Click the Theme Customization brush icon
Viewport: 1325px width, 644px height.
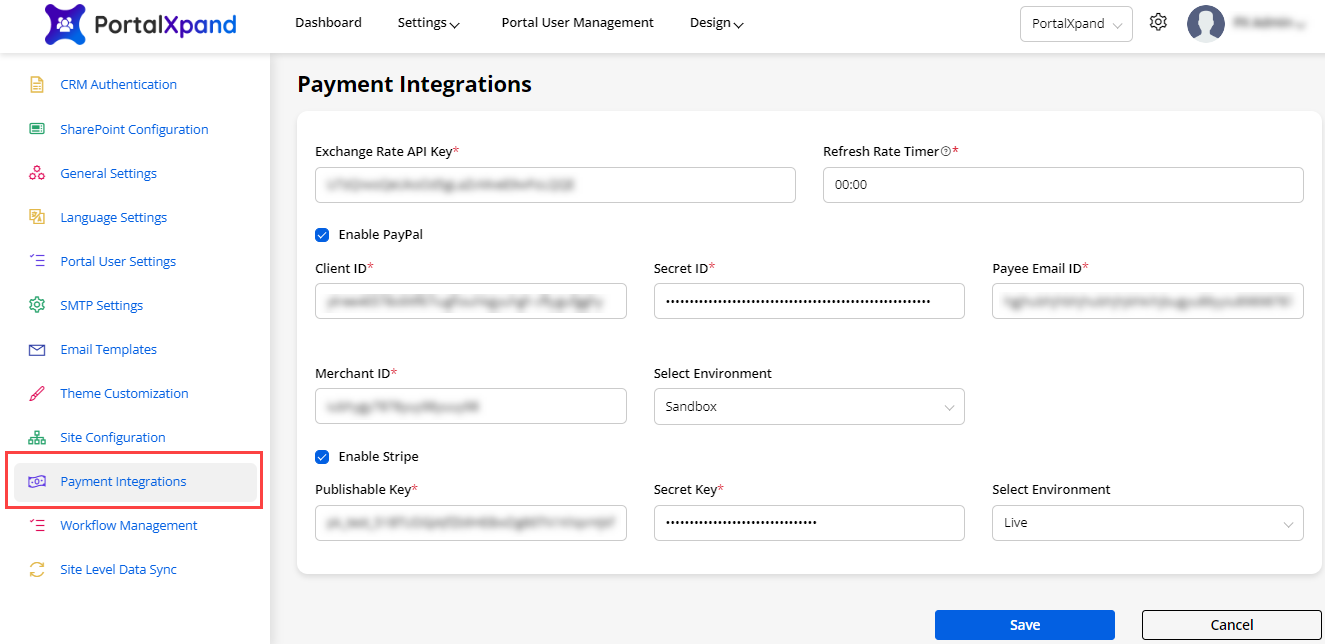pyautogui.click(x=37, y=393)
